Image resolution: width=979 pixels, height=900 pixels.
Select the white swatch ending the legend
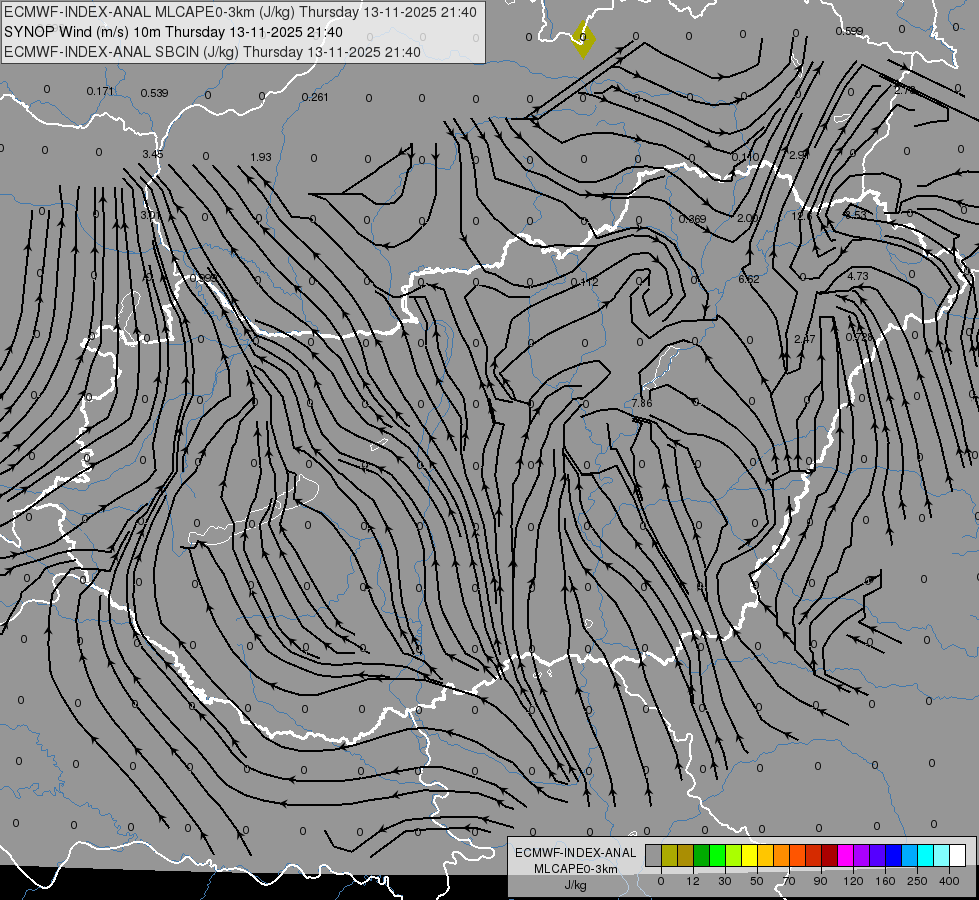(x=957, y=855)
